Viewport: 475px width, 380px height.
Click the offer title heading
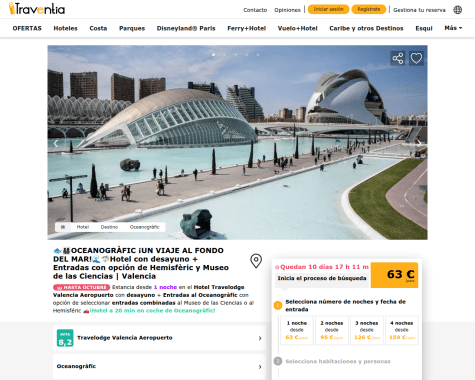(141, 263)
